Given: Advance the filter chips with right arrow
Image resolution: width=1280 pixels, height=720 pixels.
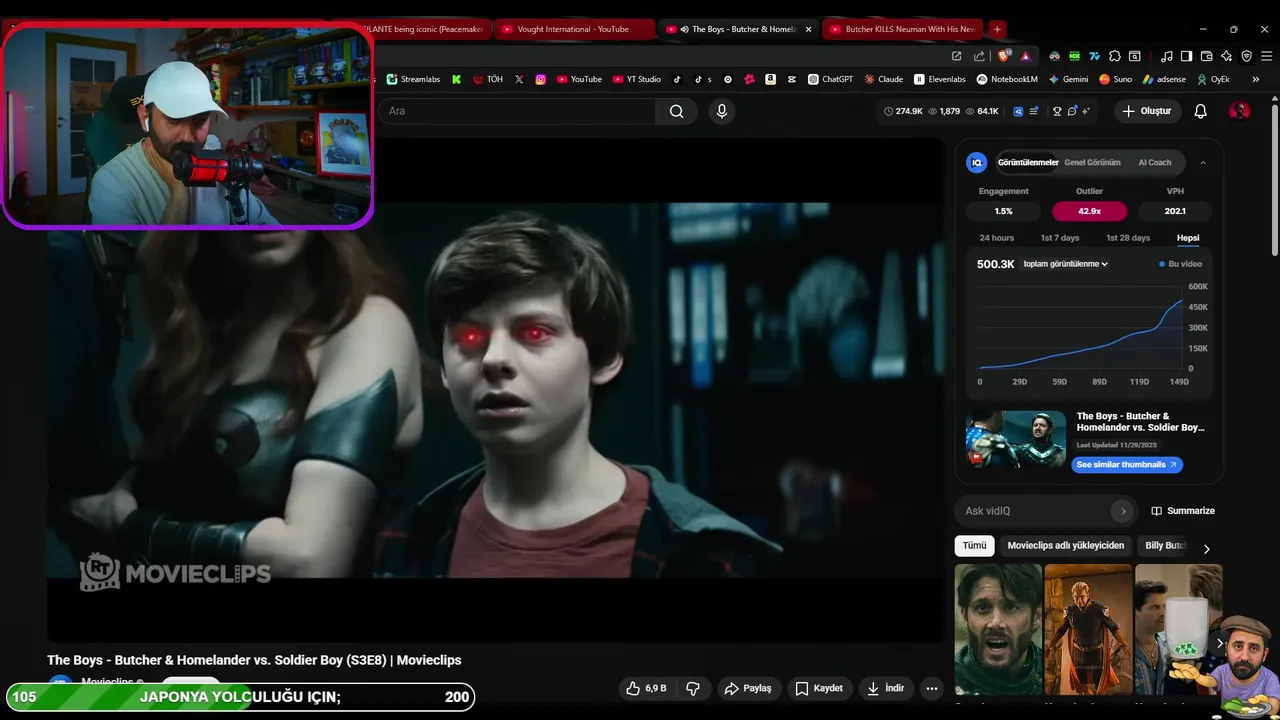Looking at the screenshot, I should [x=1206, y=548].
